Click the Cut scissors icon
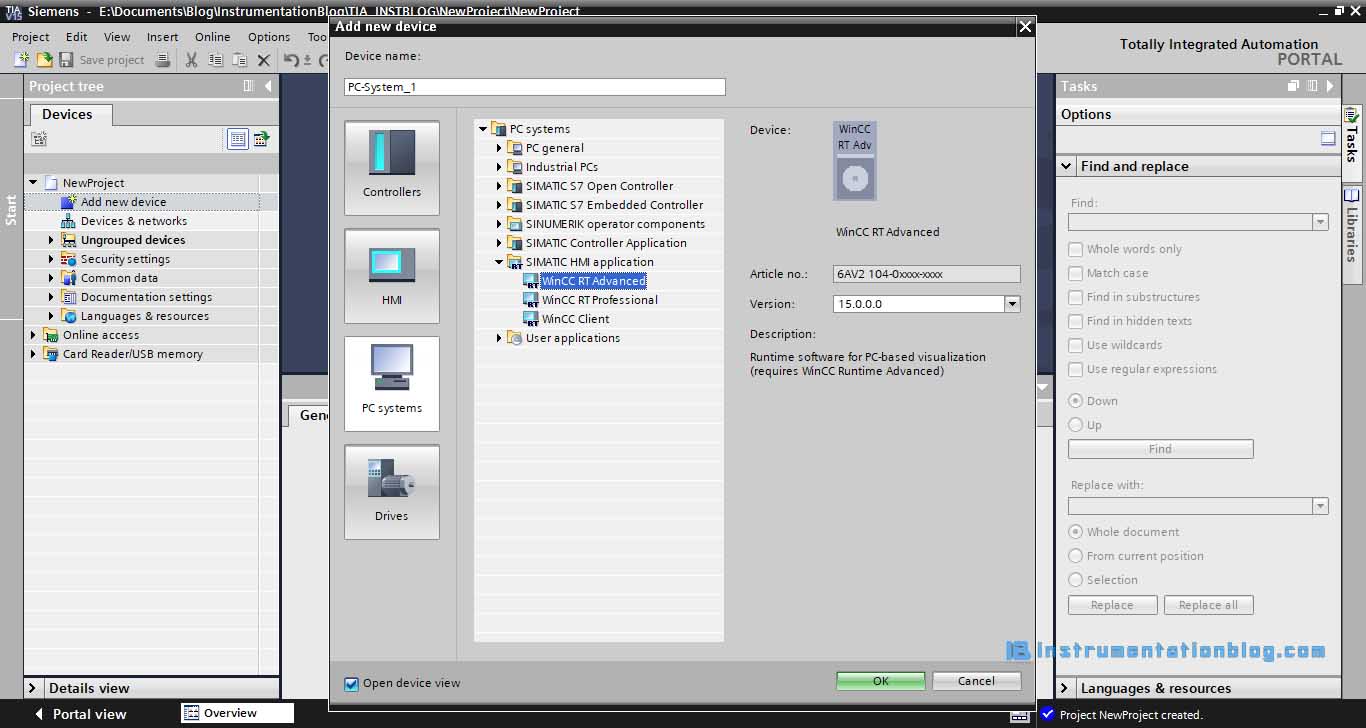The height and width of the screenshot is (728, 1366). (191, 60)
